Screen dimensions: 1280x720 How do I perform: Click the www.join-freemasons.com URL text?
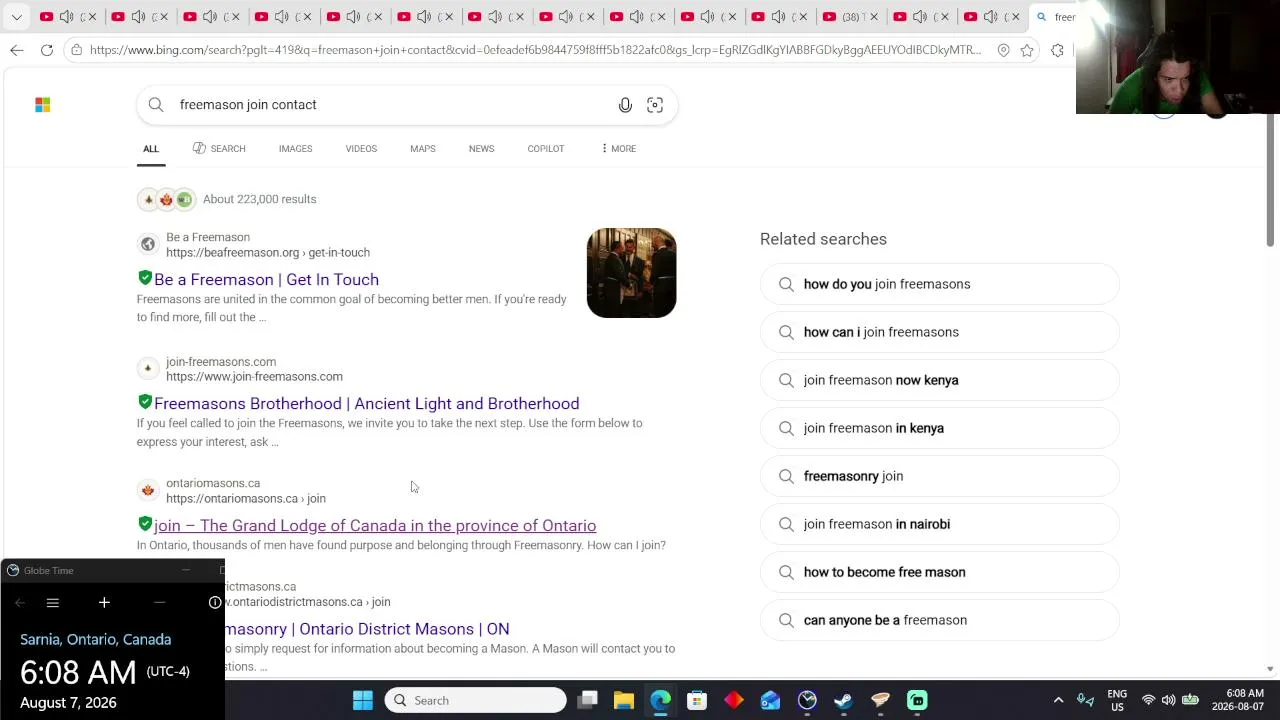(x=254, y=377)
